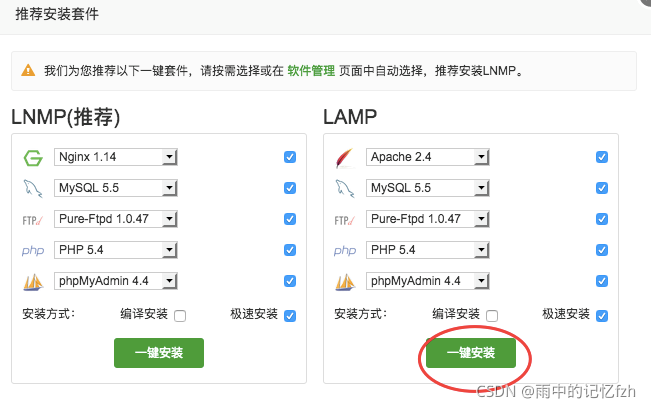This screenshot has width=651, height=408.
Task: Open the 软件管理 link
Action: (311, 71)
